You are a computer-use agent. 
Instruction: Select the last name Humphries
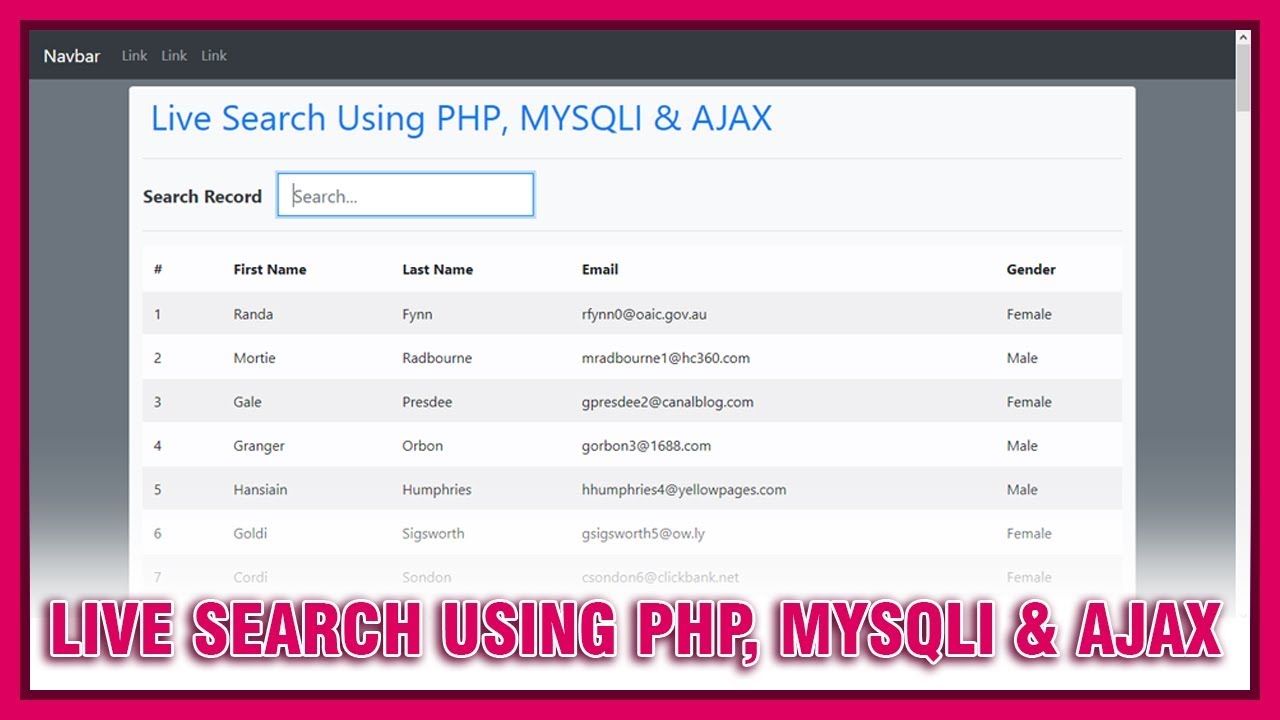coord(437,490)
